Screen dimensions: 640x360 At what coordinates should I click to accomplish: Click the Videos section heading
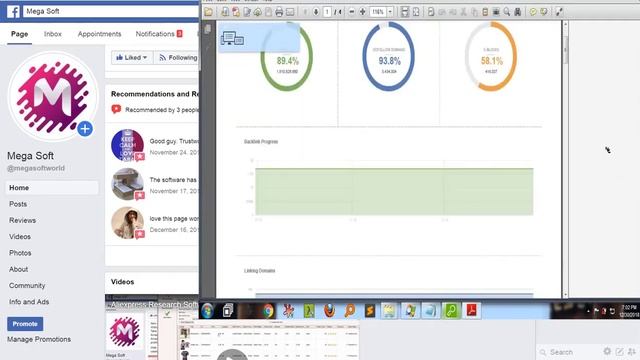click(122, 282)
